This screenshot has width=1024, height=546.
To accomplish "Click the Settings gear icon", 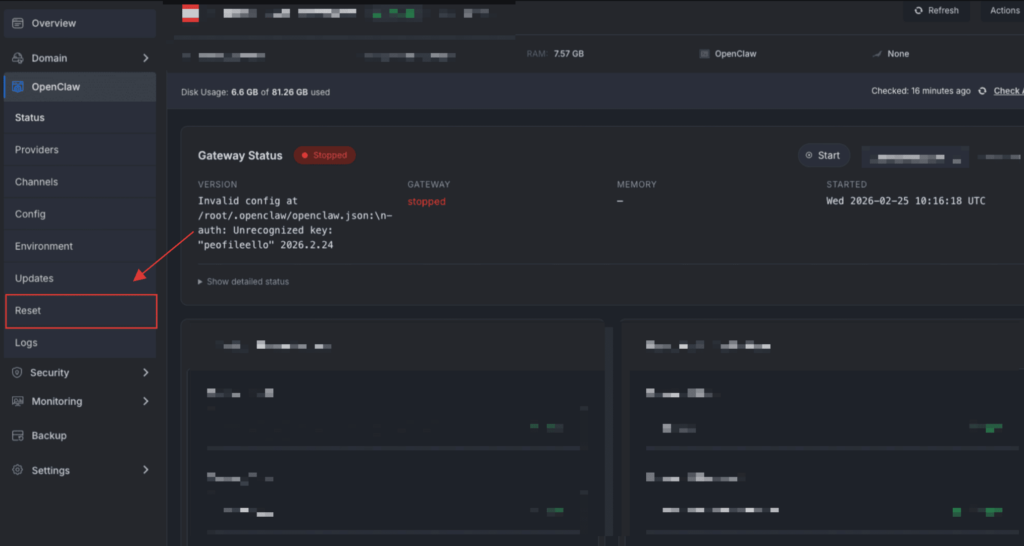I will tap(18, 470).
